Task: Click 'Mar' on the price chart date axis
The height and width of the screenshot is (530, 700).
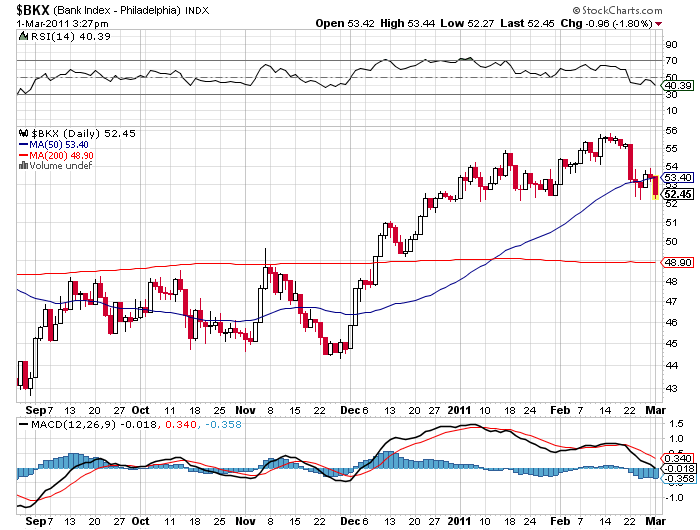Action: (656, 410)
